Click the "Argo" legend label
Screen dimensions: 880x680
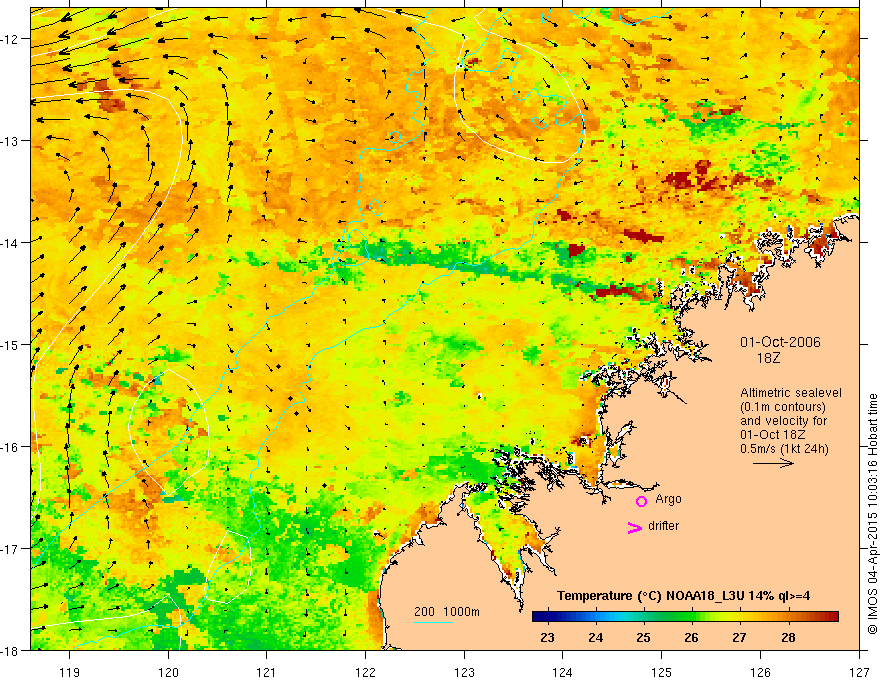pos(668,499)
